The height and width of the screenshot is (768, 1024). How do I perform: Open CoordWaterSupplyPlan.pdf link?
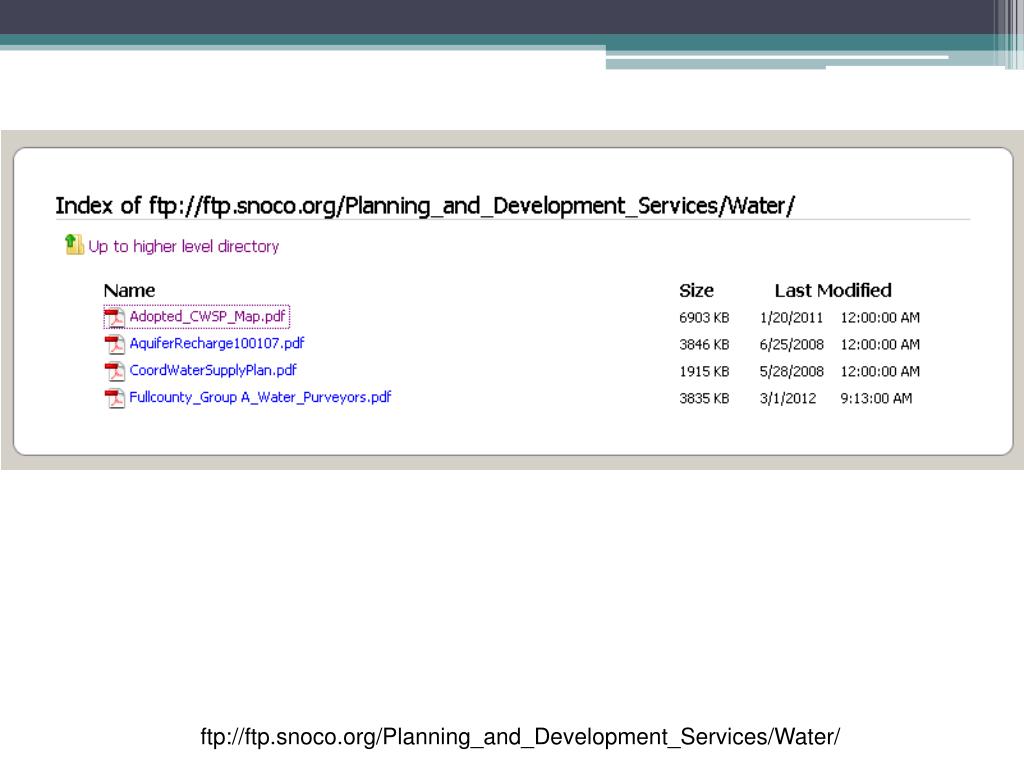(213, 370)
